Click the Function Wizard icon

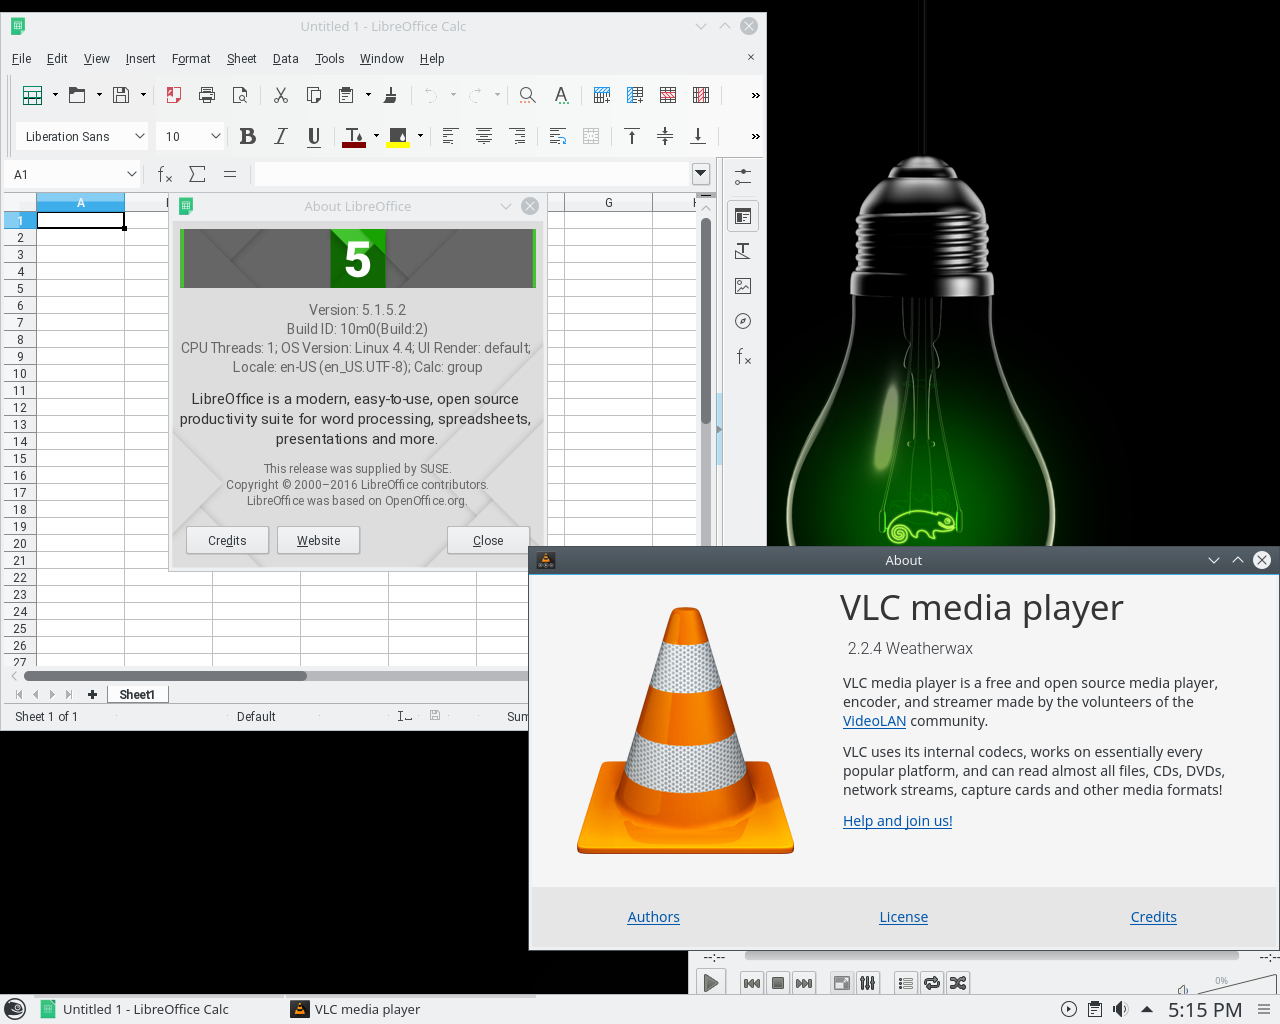pyautogui.click(x=165, y=174)
